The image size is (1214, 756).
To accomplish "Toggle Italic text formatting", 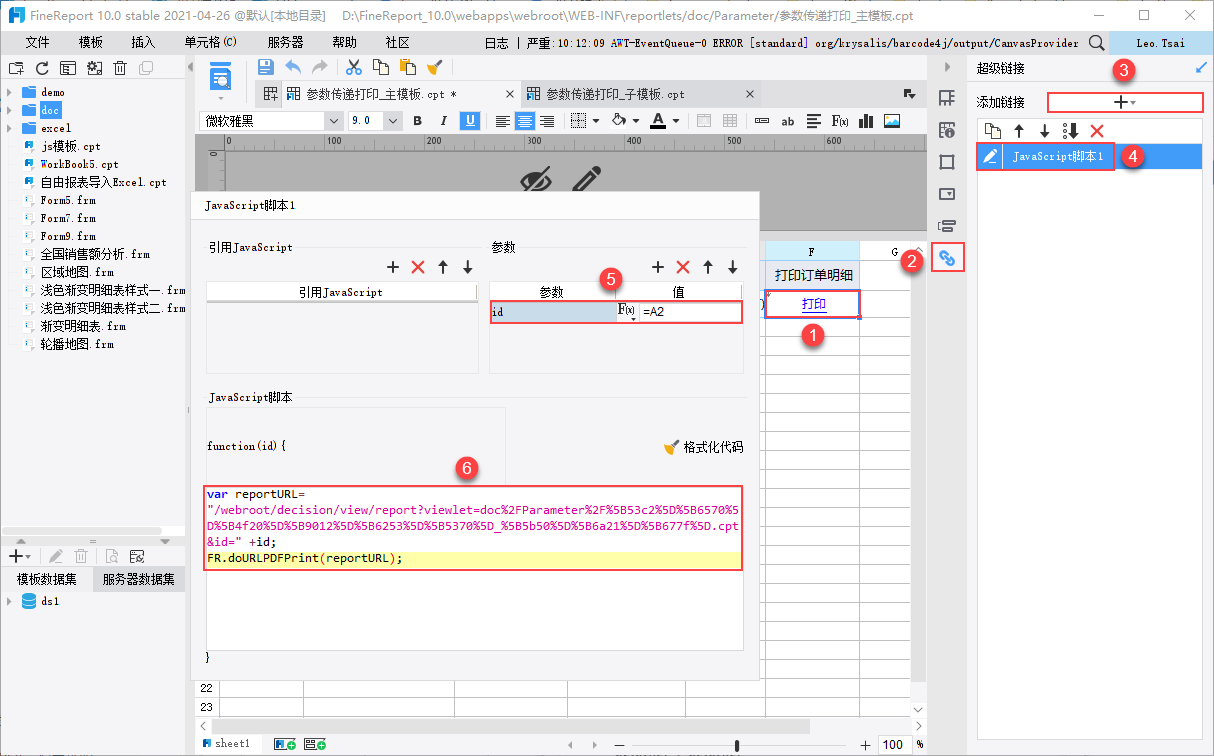I will 443,121.
